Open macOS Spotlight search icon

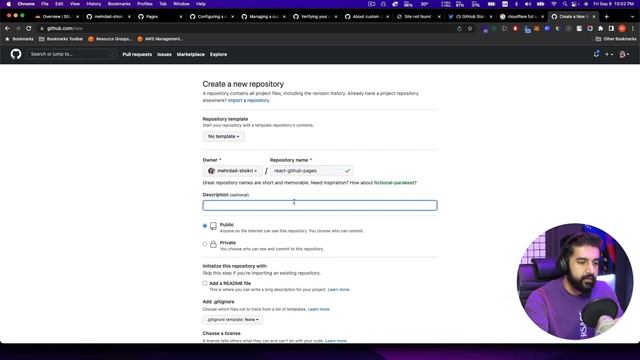(564, 4)
